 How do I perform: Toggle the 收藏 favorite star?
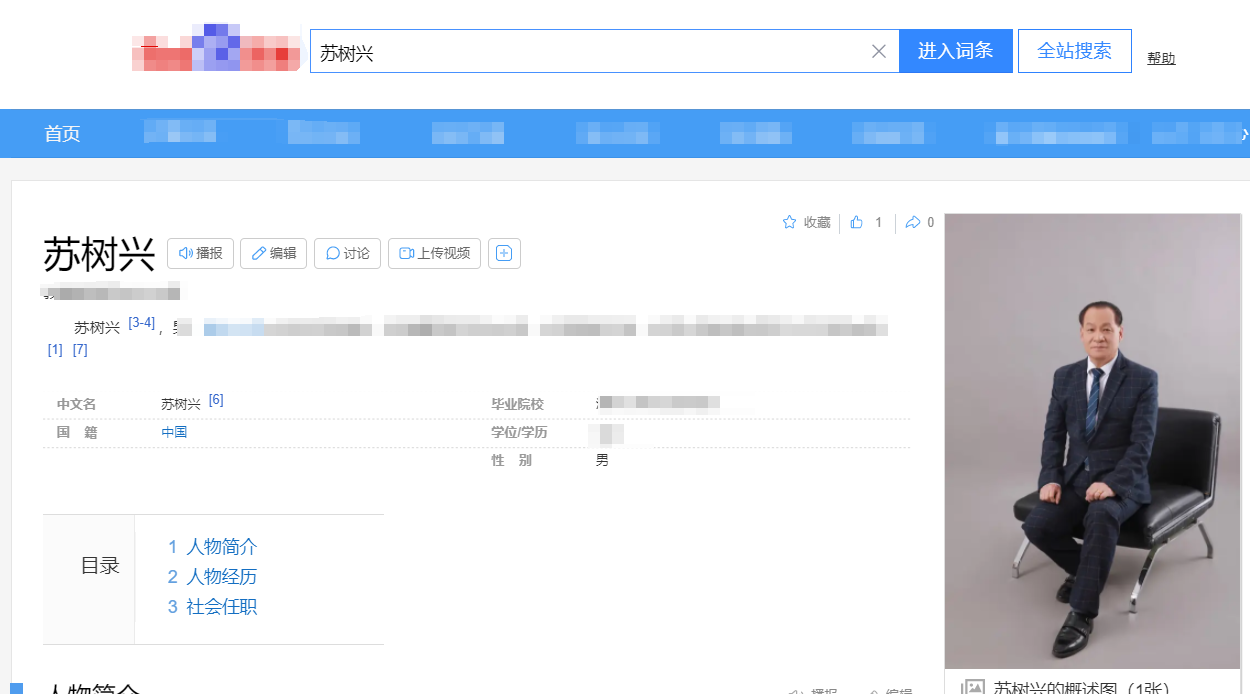pyautogui.click(x=789, y=222)
